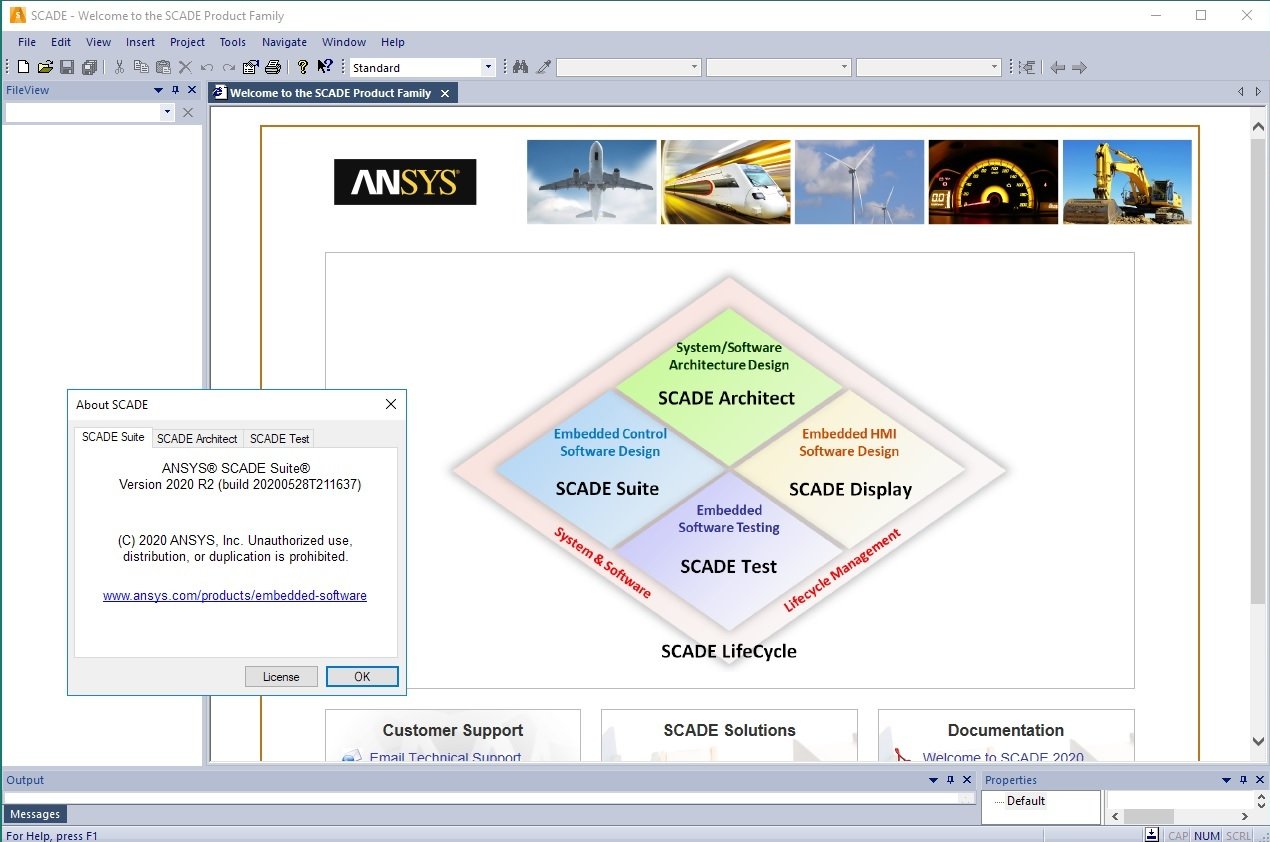
Task: Click the Print toolbar icon
Action: click(272, 67)
